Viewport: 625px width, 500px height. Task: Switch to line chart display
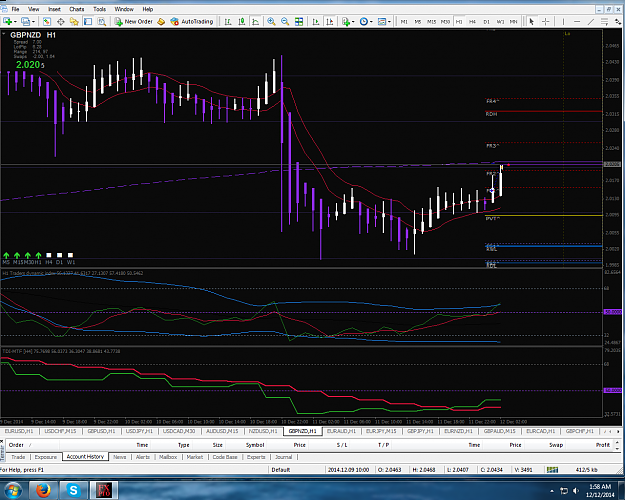click(256, 22)
